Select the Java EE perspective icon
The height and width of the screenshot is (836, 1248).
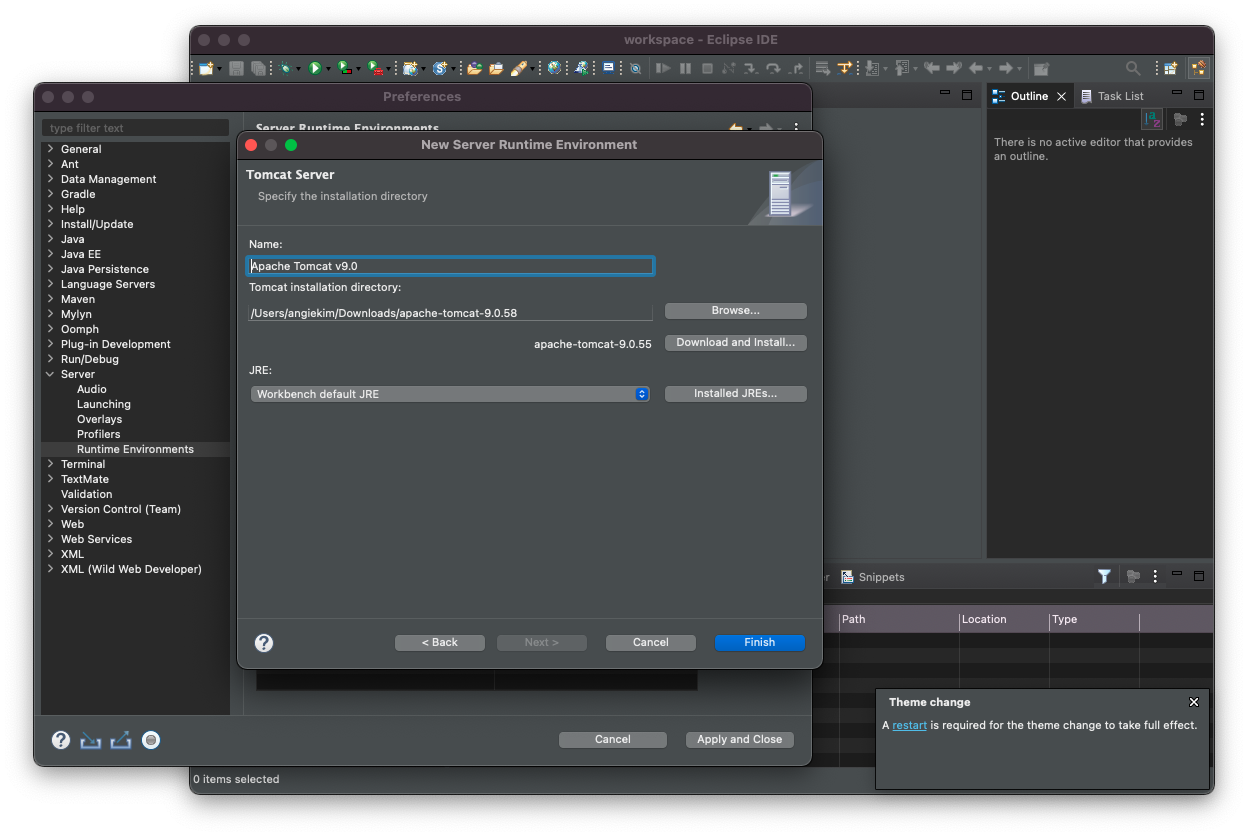point(1198,68)
